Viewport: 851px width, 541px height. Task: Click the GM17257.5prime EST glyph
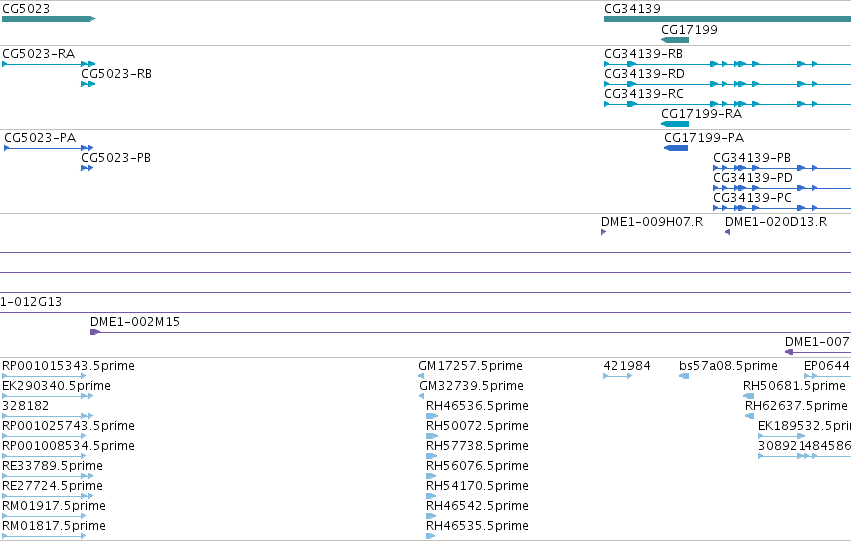point(421,376)
